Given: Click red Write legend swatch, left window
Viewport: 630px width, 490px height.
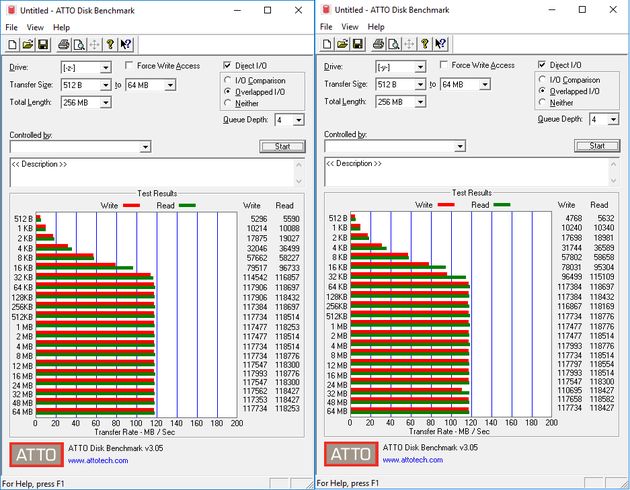Looking at the screenshot, I should coord(131,205).
